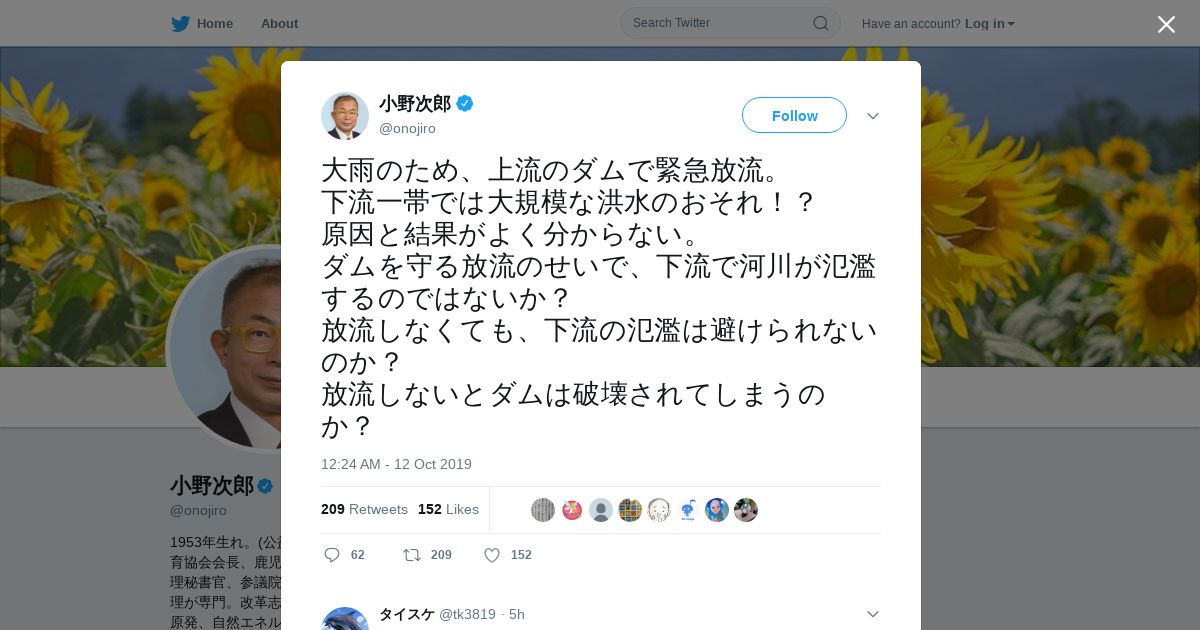The height and width of the screenshot is (630, 1200).
Task: View the 152 Likes list
Action: coord(448,509)
